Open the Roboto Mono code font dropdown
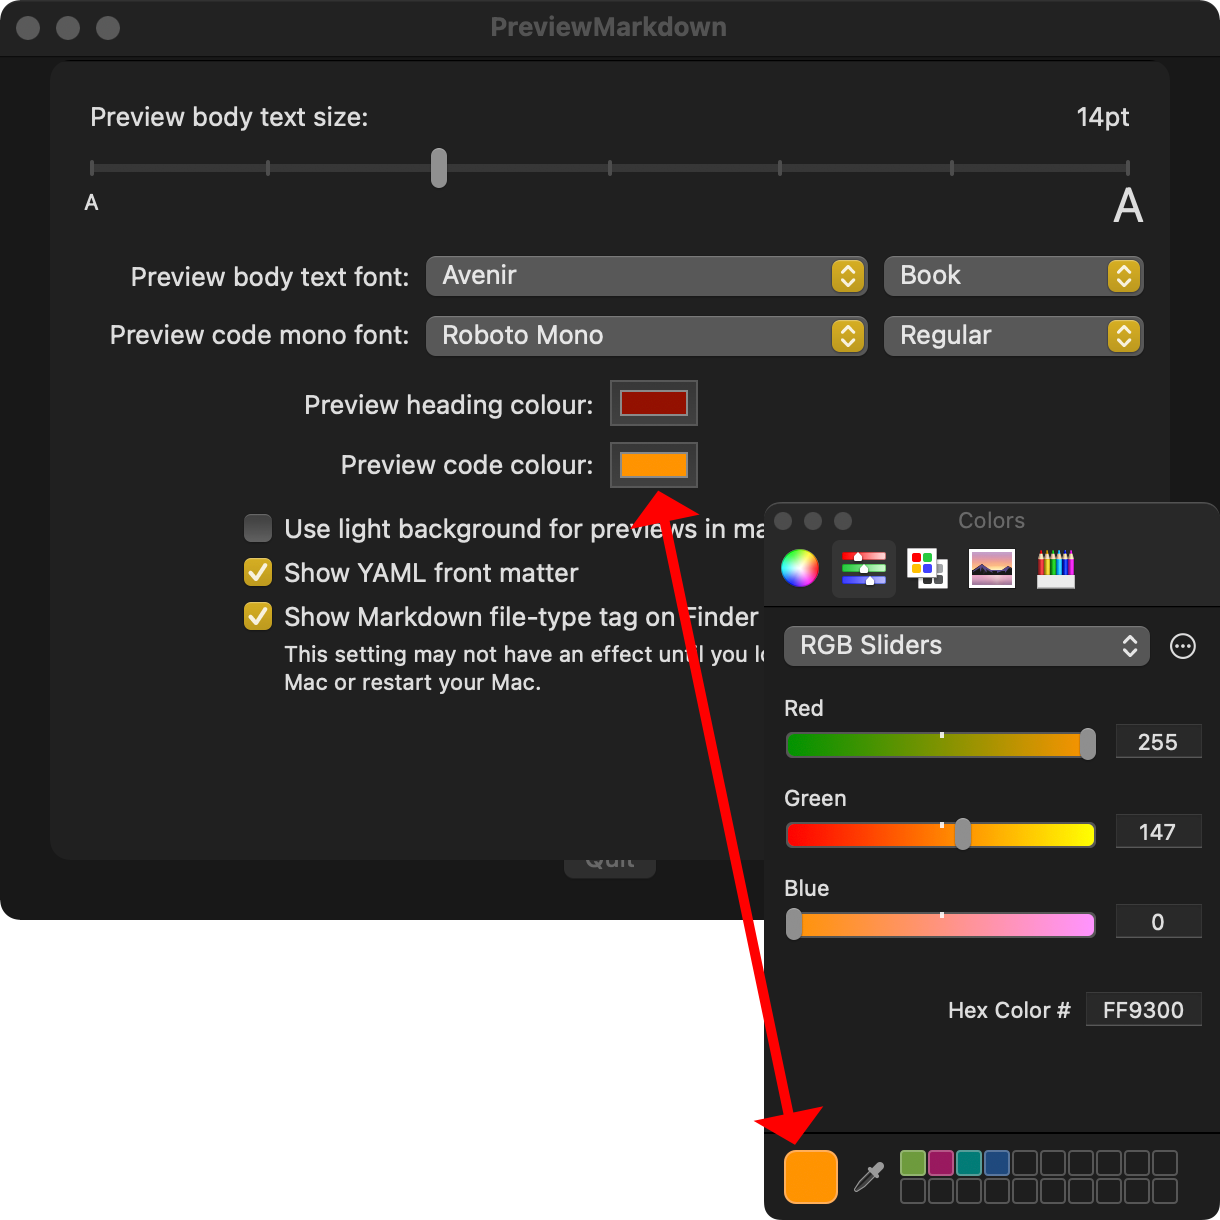Screen dimensions: 1220x1220 click(646, 336)
